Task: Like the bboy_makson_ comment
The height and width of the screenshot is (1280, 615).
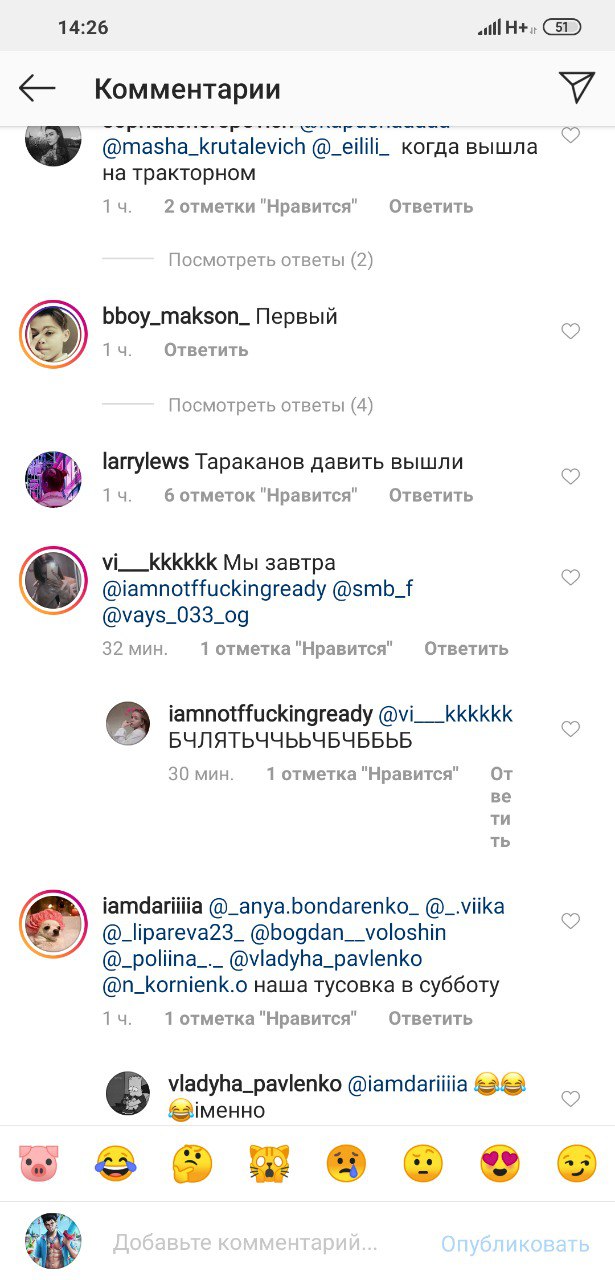Action: (x=570, y=331)
